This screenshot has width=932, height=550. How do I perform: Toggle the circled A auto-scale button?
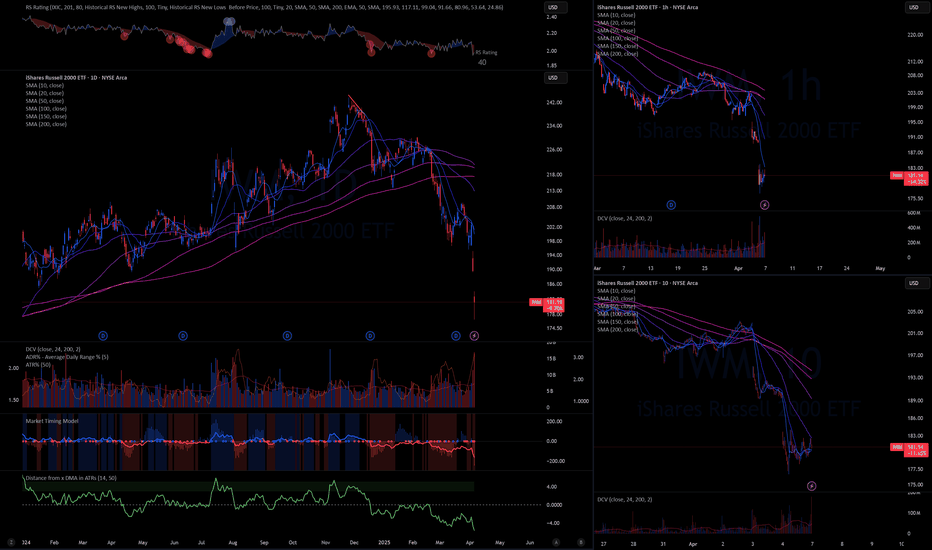click(x=556, y=542)
